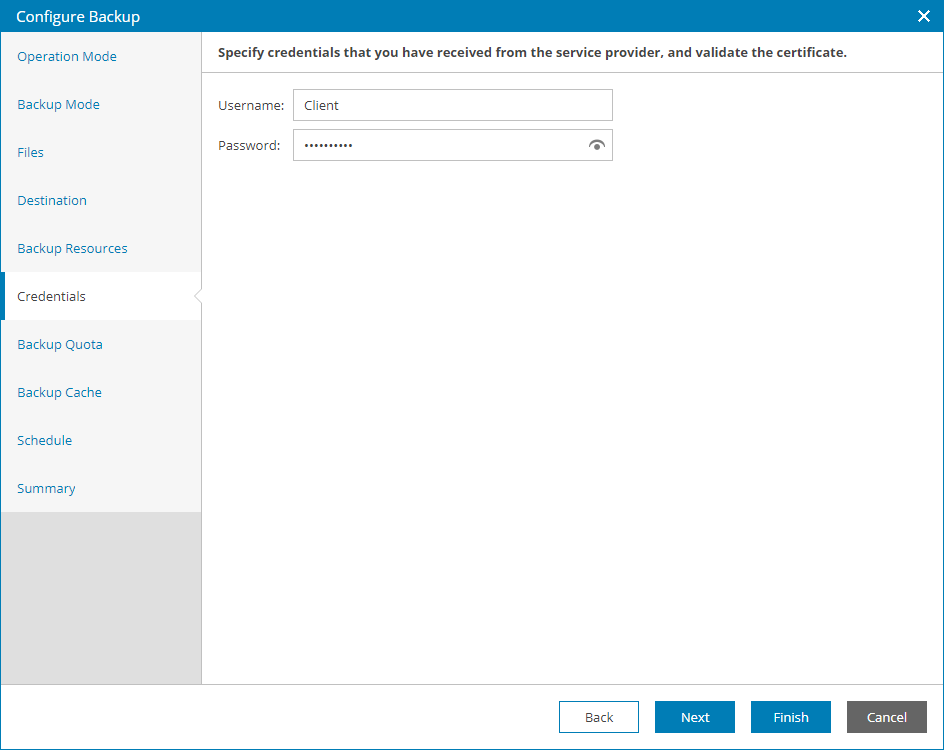The width and height of the screenshot is (944, 750).
Task: Close the Configure Backup dialog
Action: point(924,16)
